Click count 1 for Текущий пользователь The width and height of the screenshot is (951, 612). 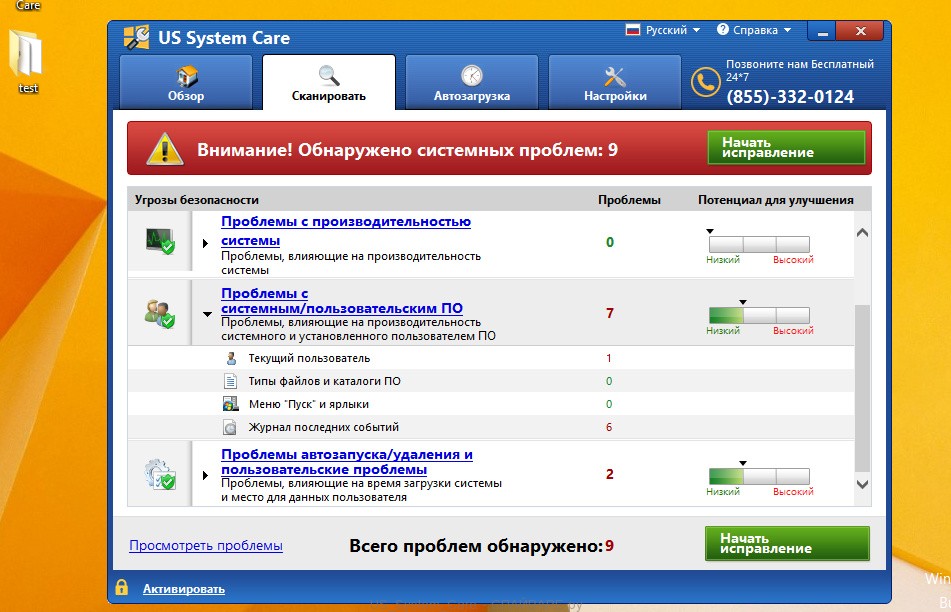coord(609,358)
